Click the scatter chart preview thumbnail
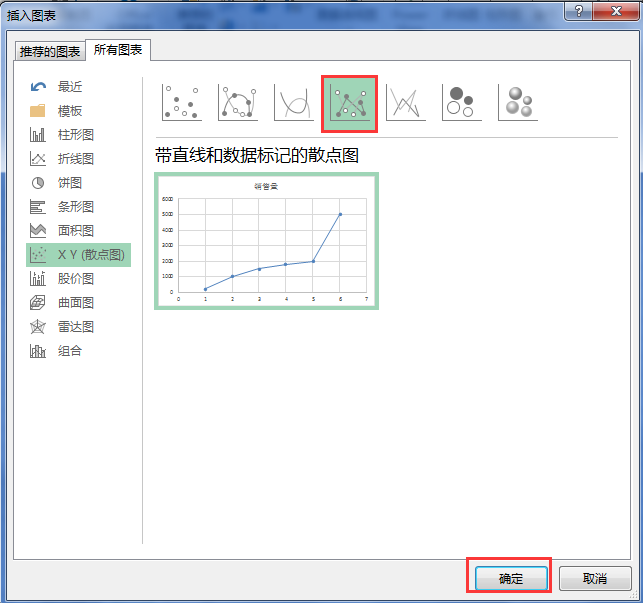The image size is (643, 603). tap(267, 241)
